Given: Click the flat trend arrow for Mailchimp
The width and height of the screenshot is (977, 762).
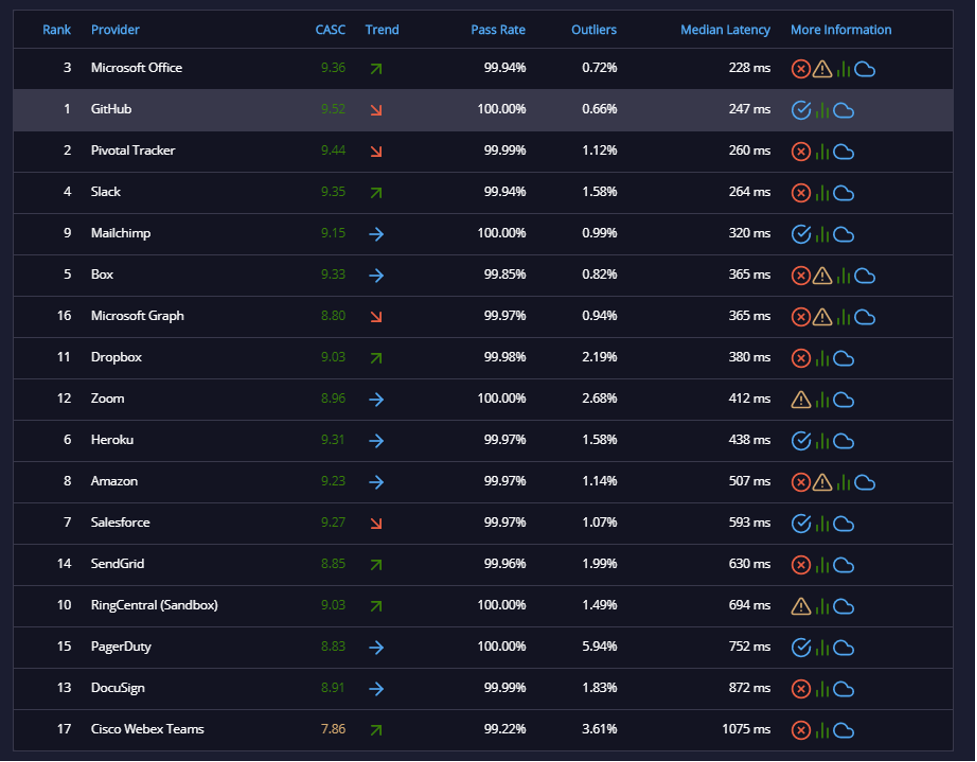Looking at the screenshot, I should click(x=376, y=234).
